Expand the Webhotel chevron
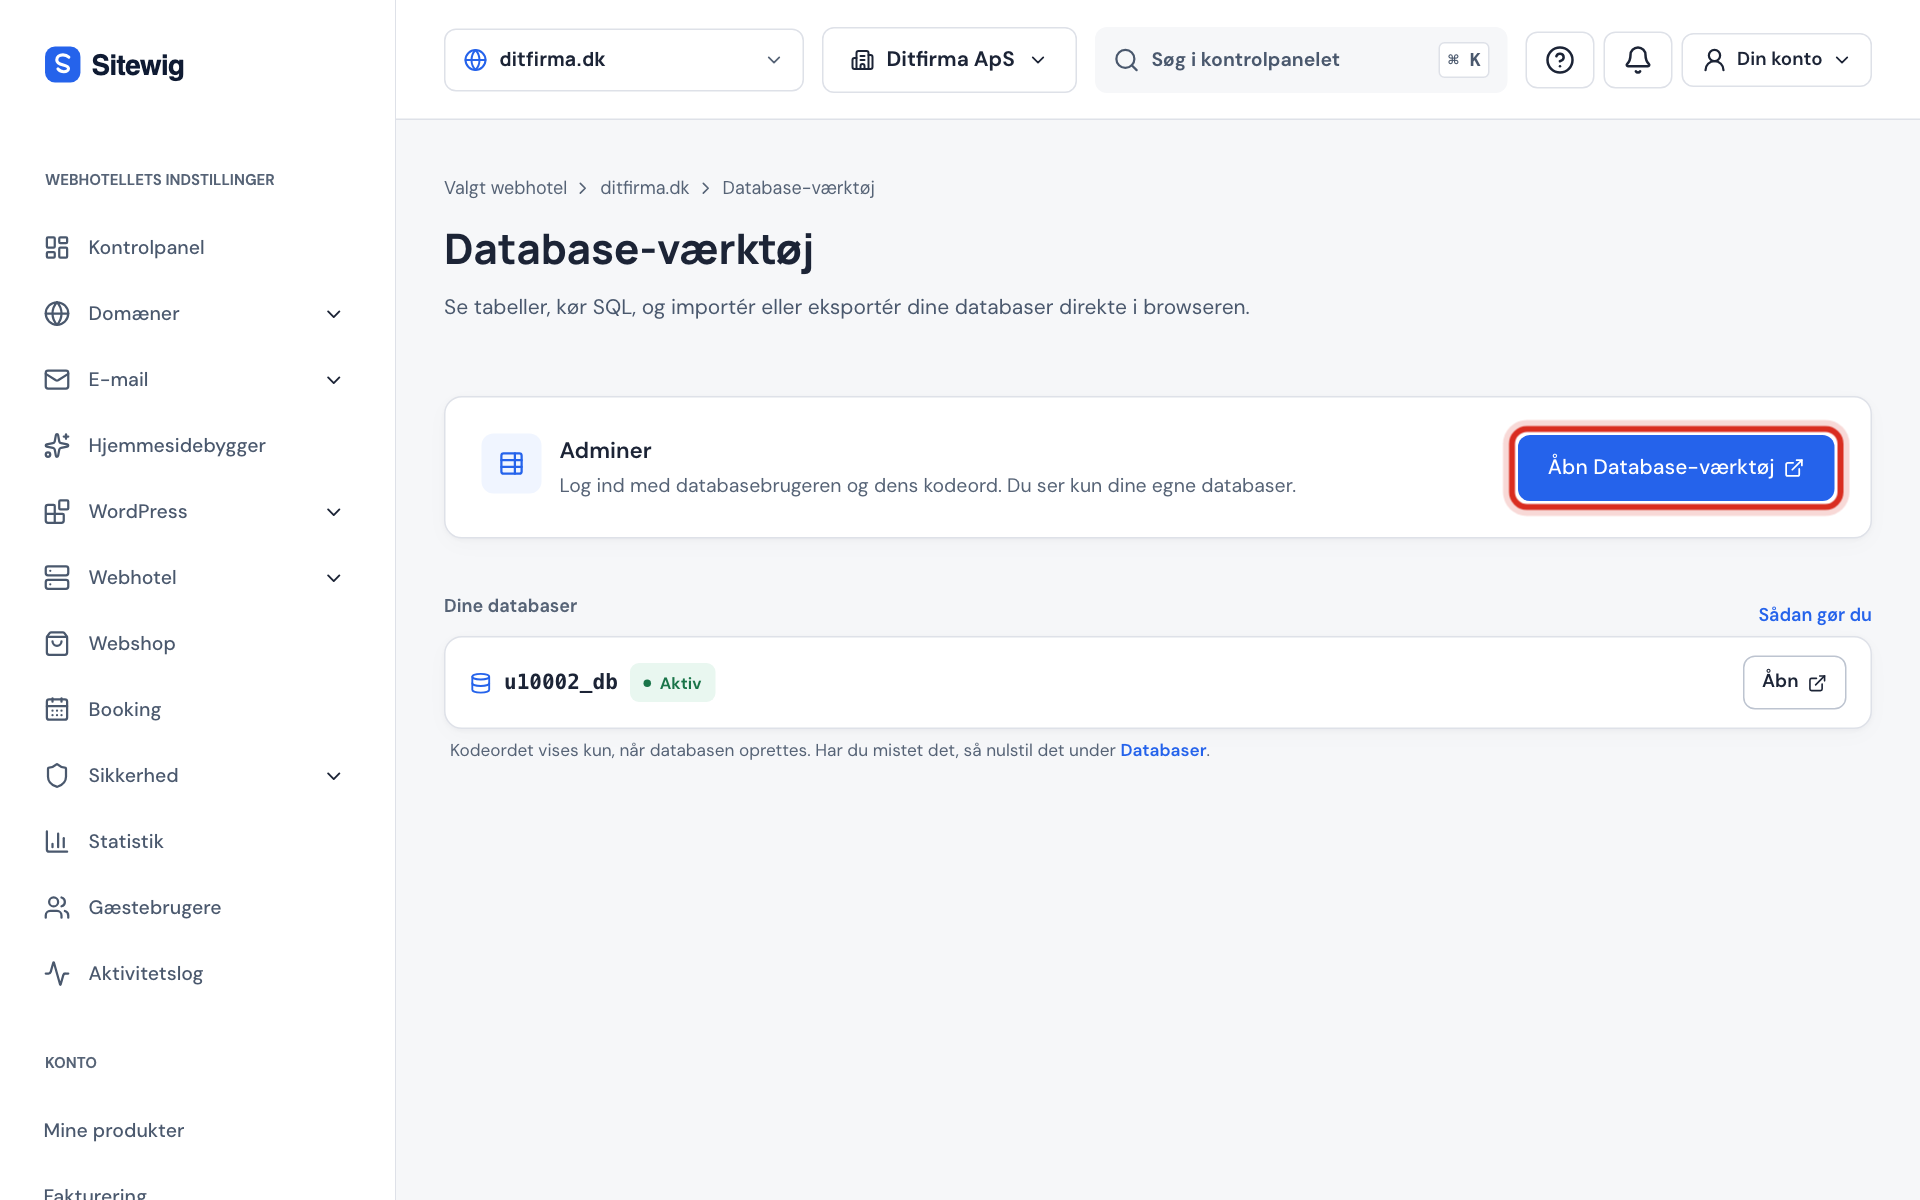Viewport: 1920px width, 1200px height. click(334, 578)
